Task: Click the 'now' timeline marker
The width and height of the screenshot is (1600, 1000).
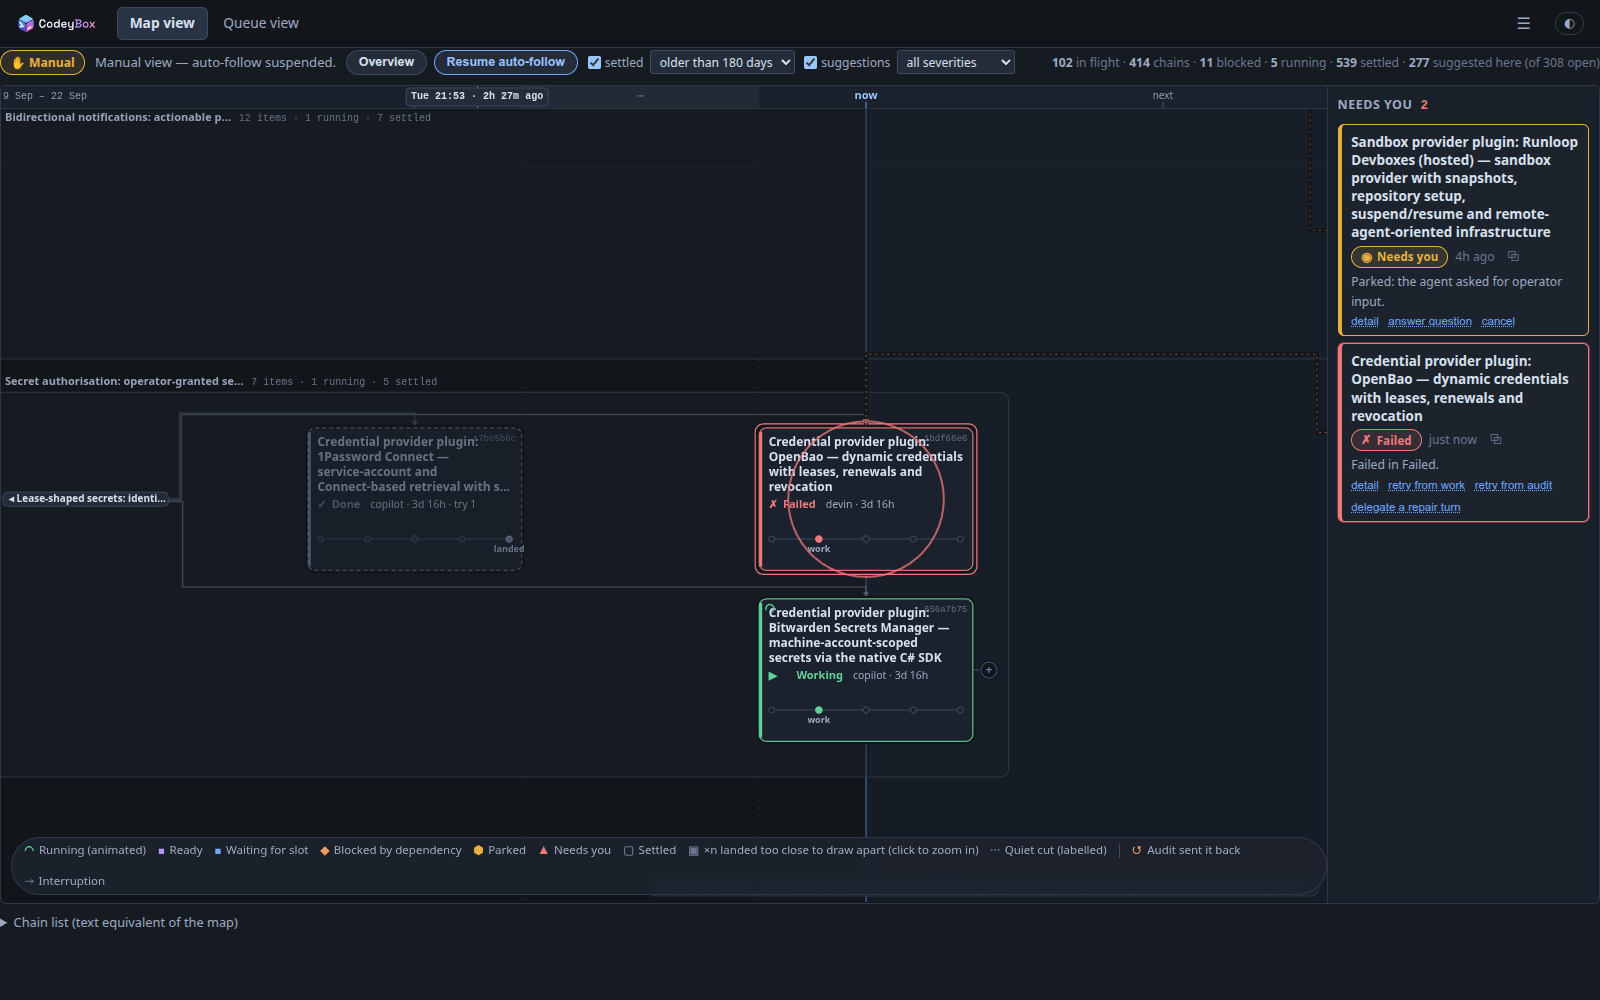Action: 866,96
